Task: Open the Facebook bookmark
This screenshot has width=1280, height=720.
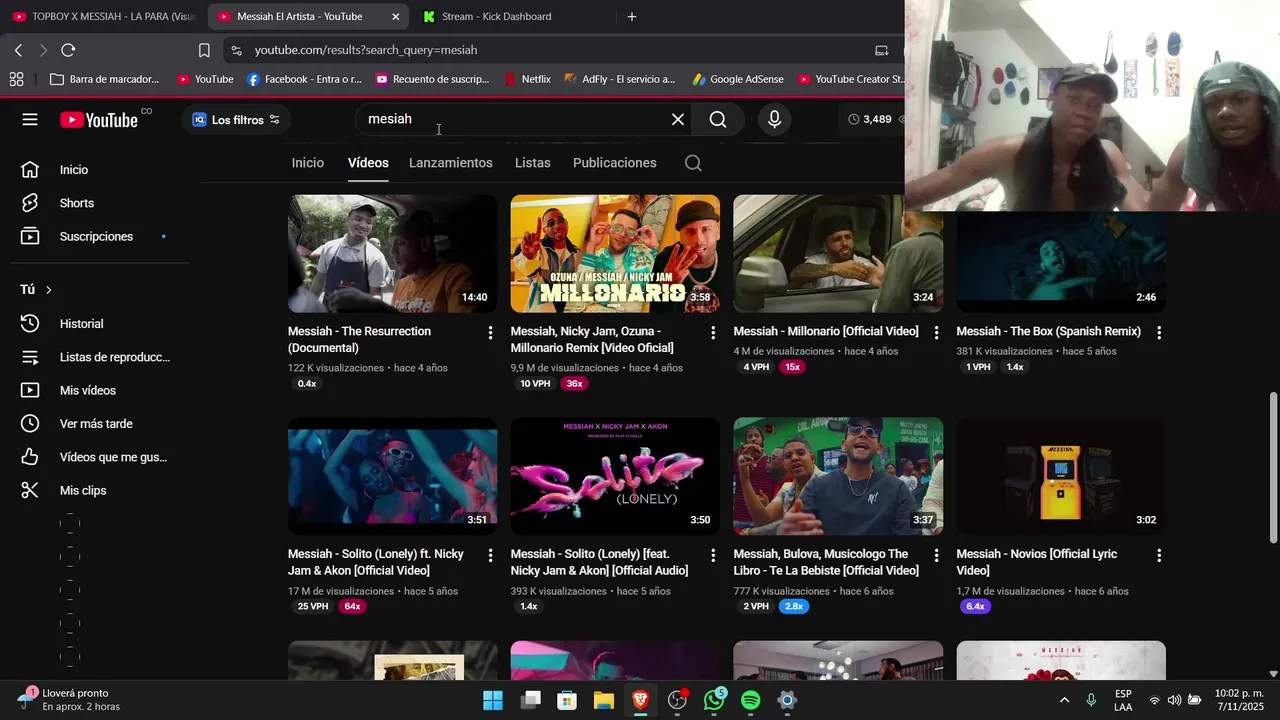Action: coord(304,79)
